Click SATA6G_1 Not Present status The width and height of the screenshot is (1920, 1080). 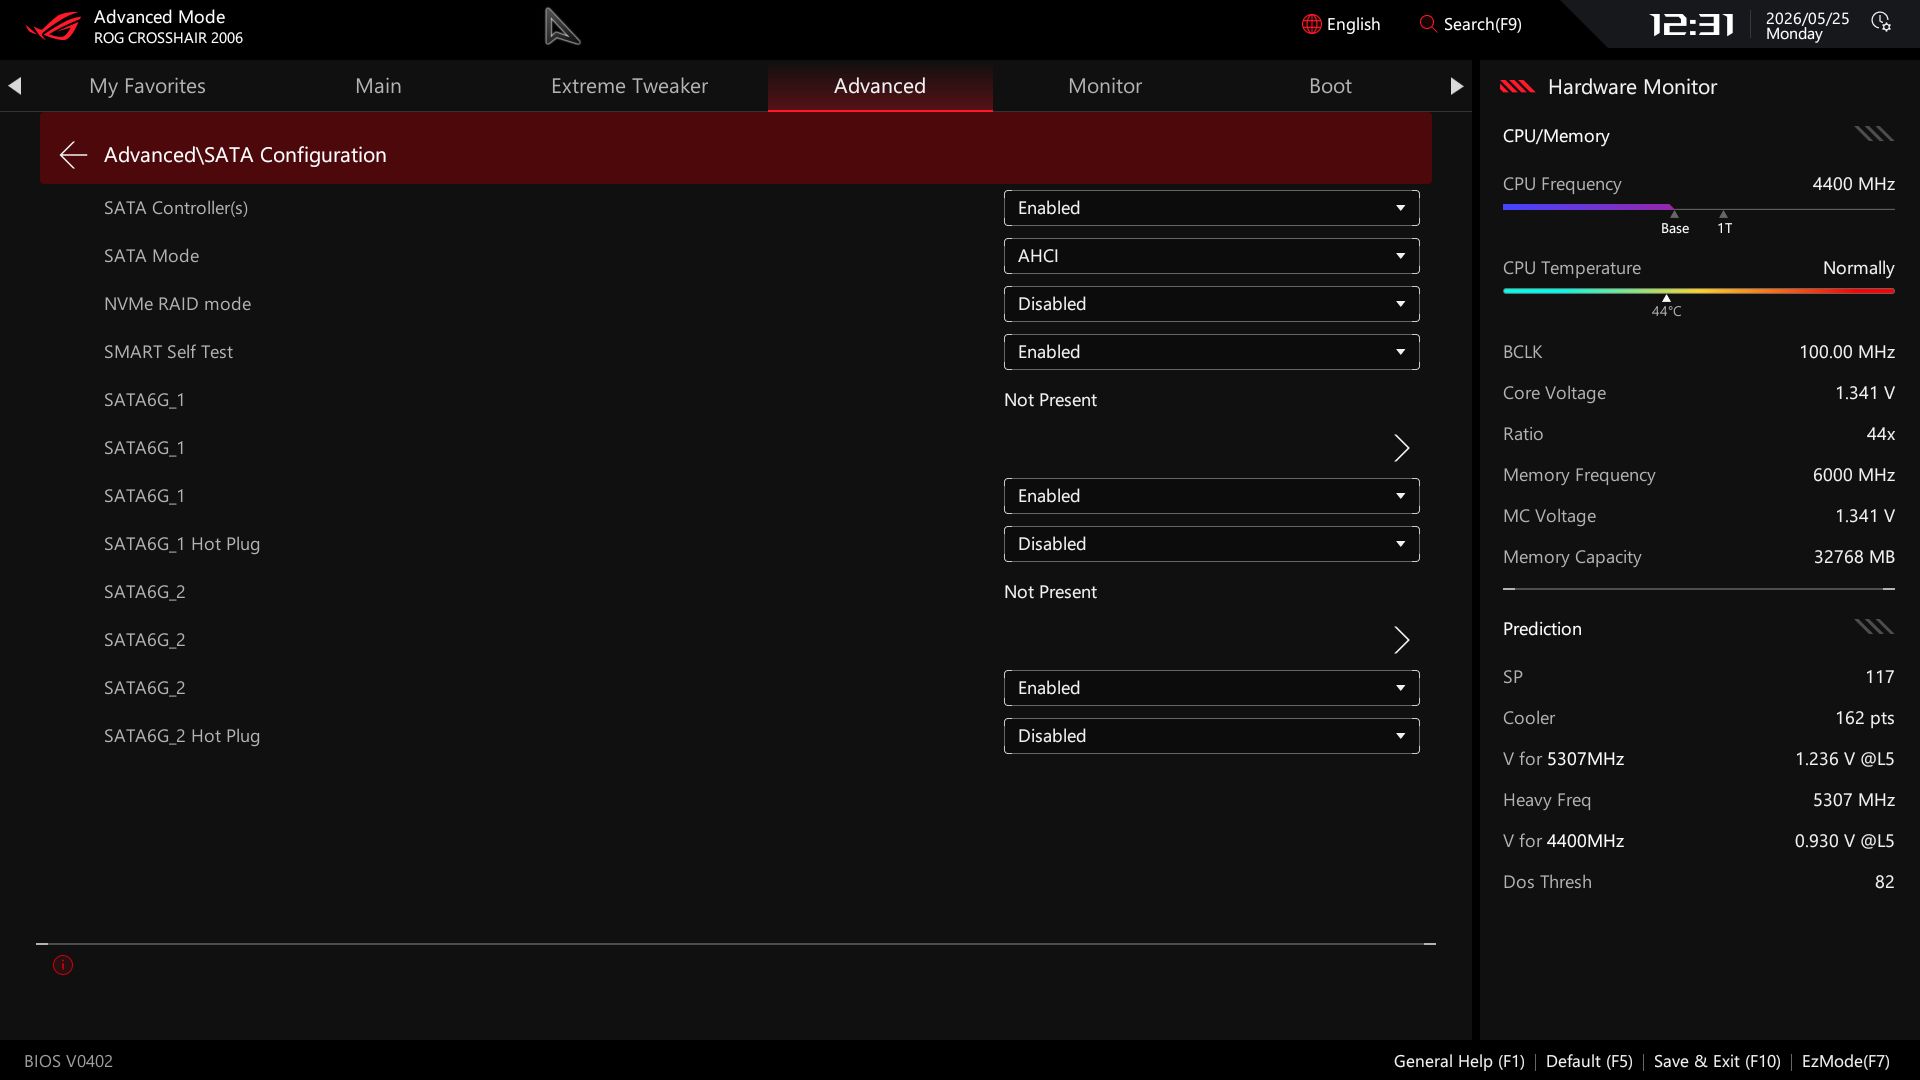pos(1050,400)
